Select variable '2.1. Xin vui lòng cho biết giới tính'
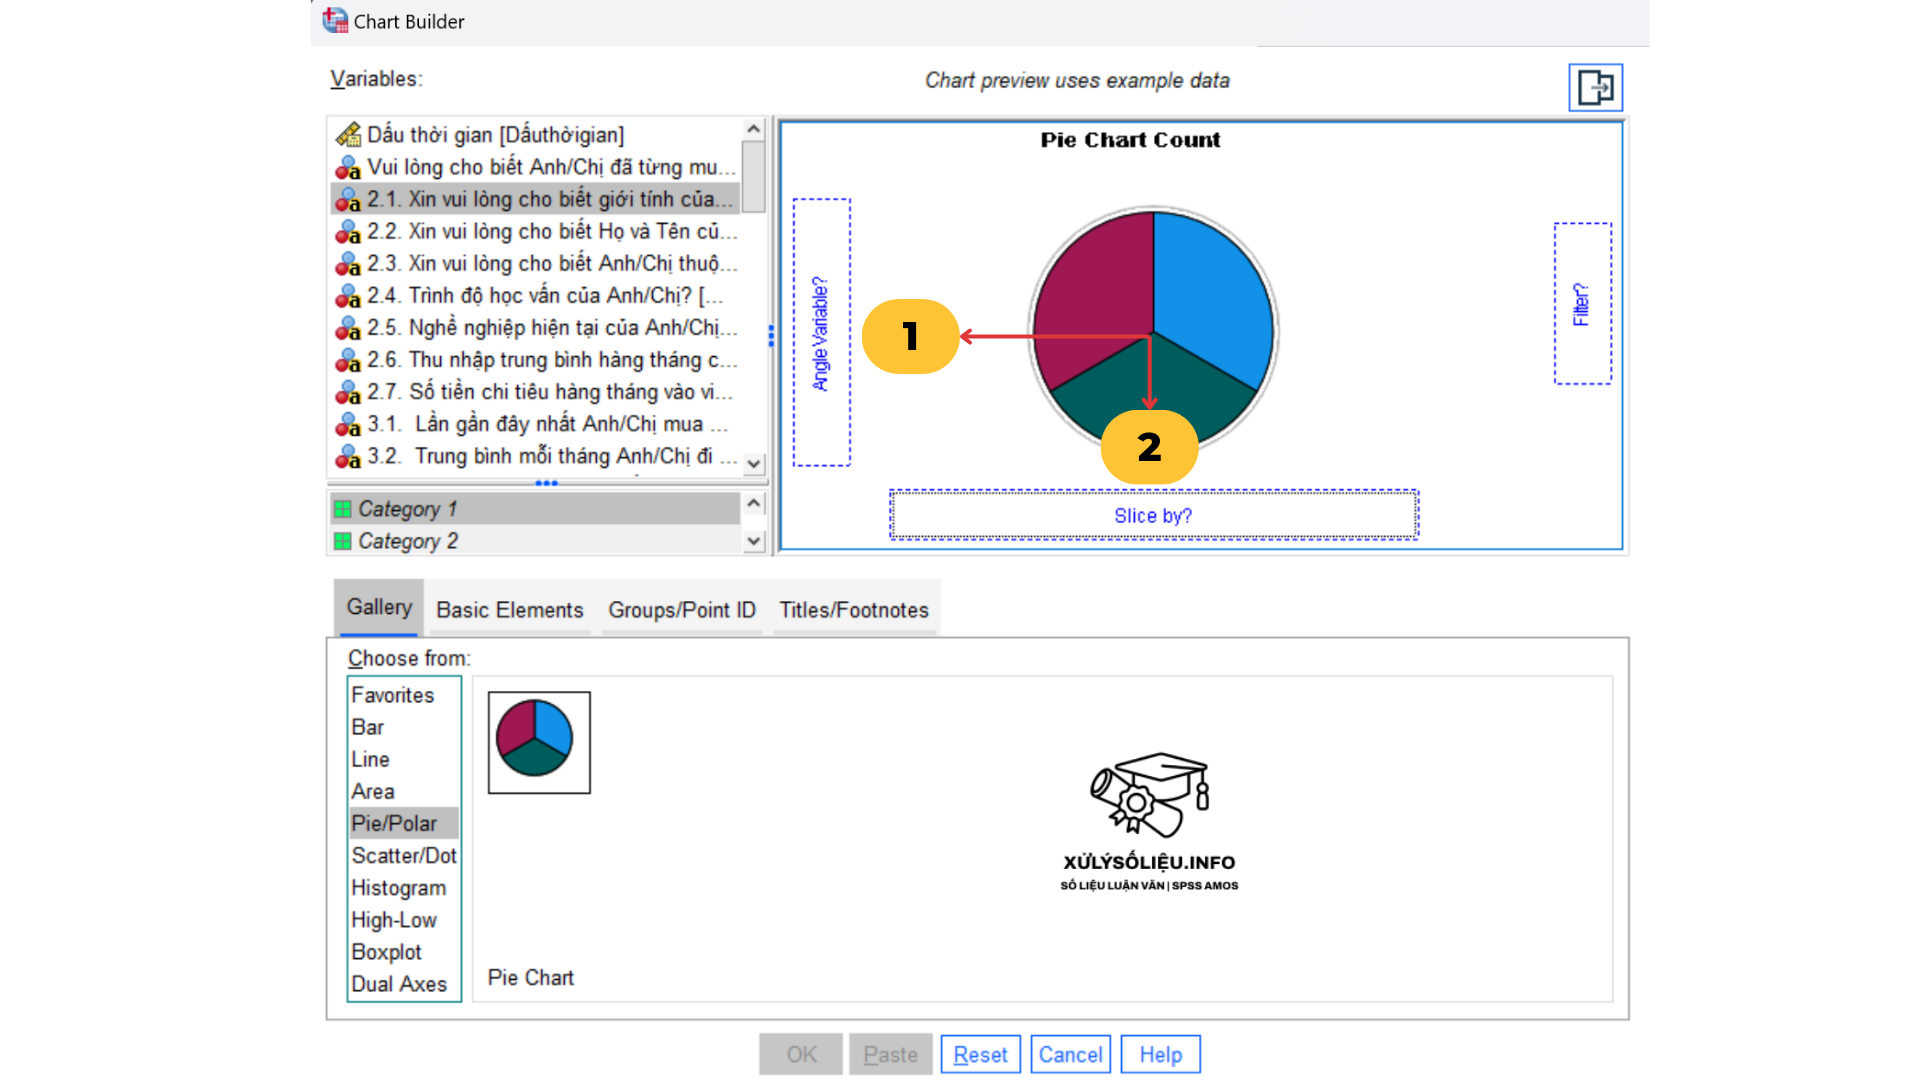The width and height of the screenshot is (1920, 1080). click(x=536, y=199)
